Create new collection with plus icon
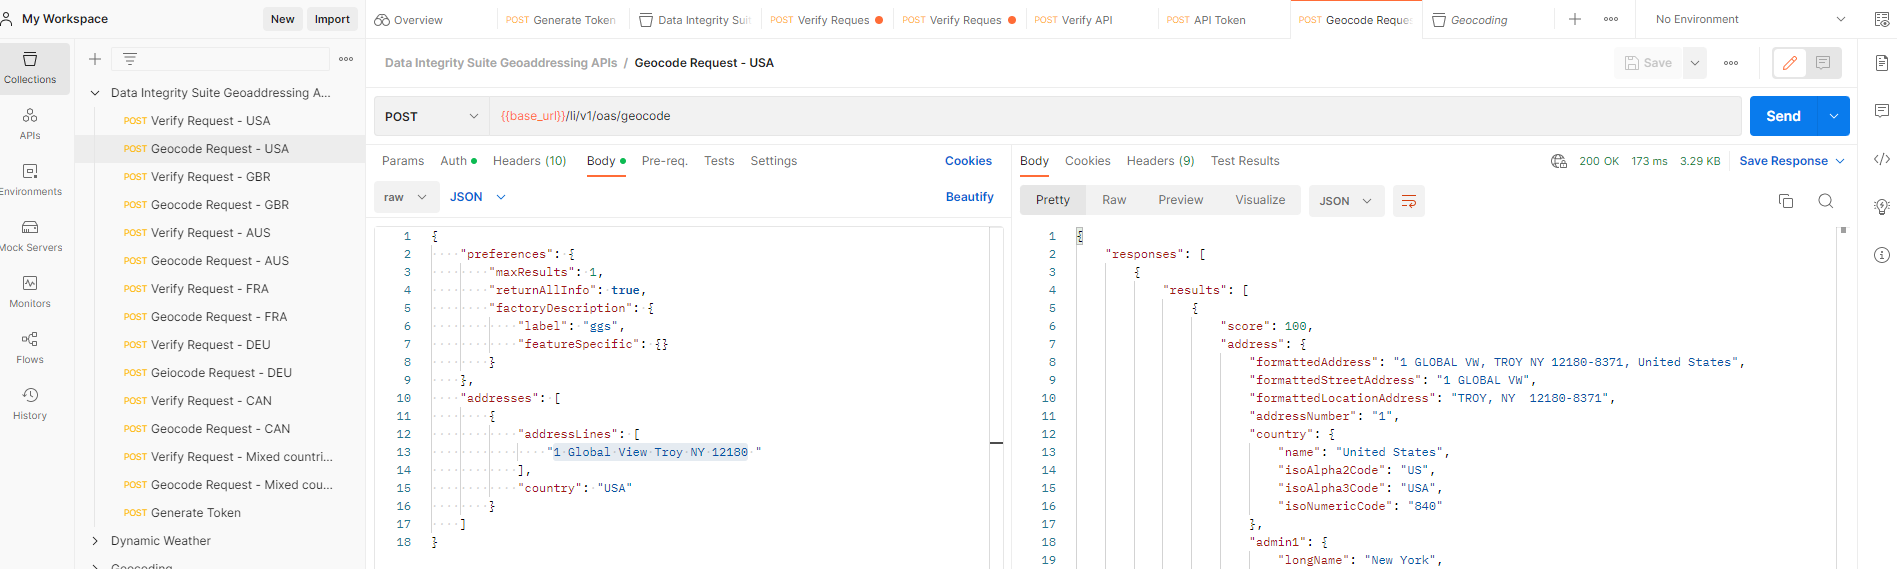The width and height of the screenshot is (1897, 569). tap(95, 59)
